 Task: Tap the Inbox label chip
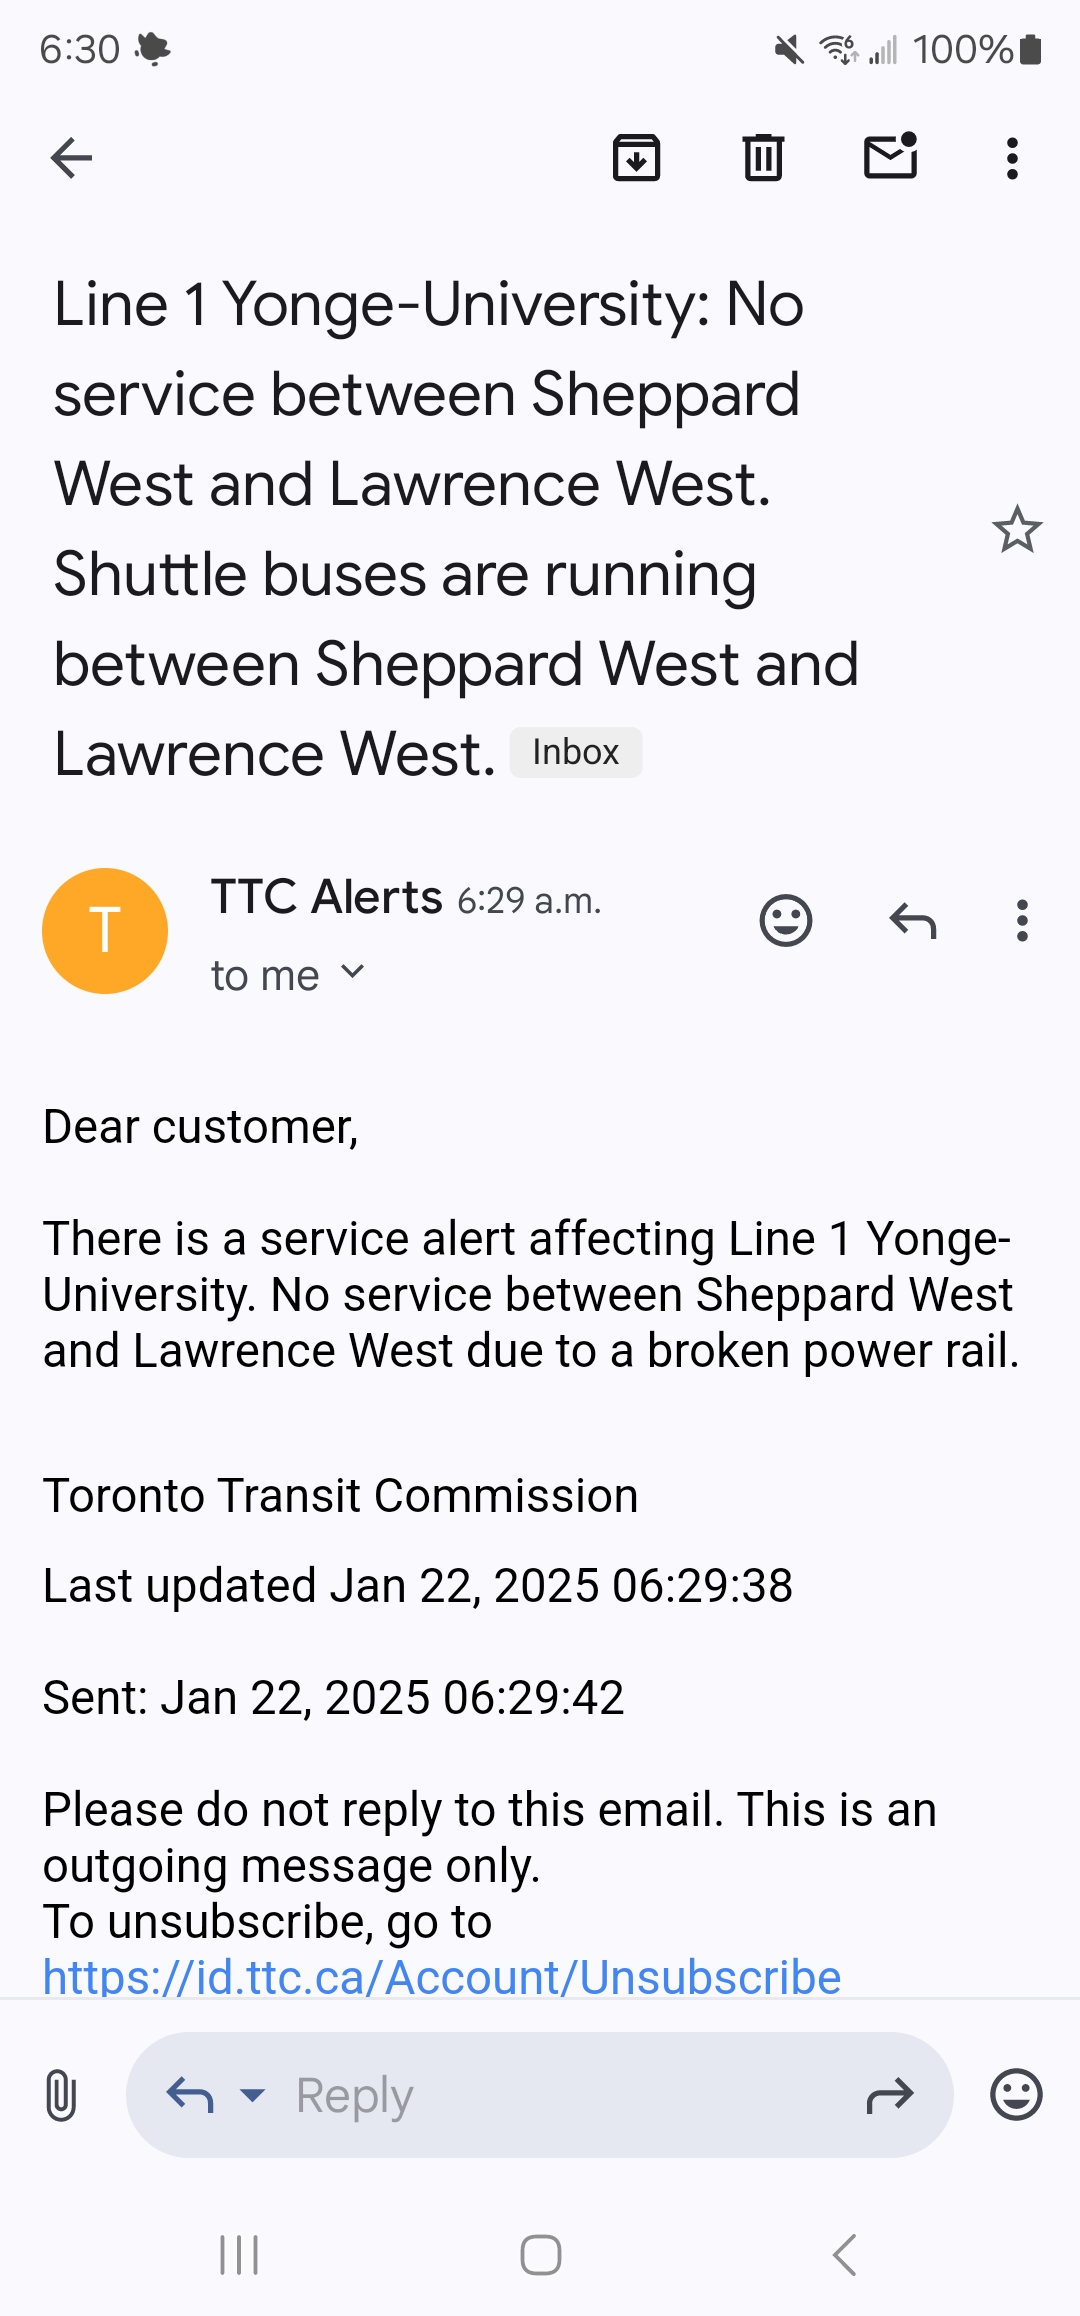575,752
